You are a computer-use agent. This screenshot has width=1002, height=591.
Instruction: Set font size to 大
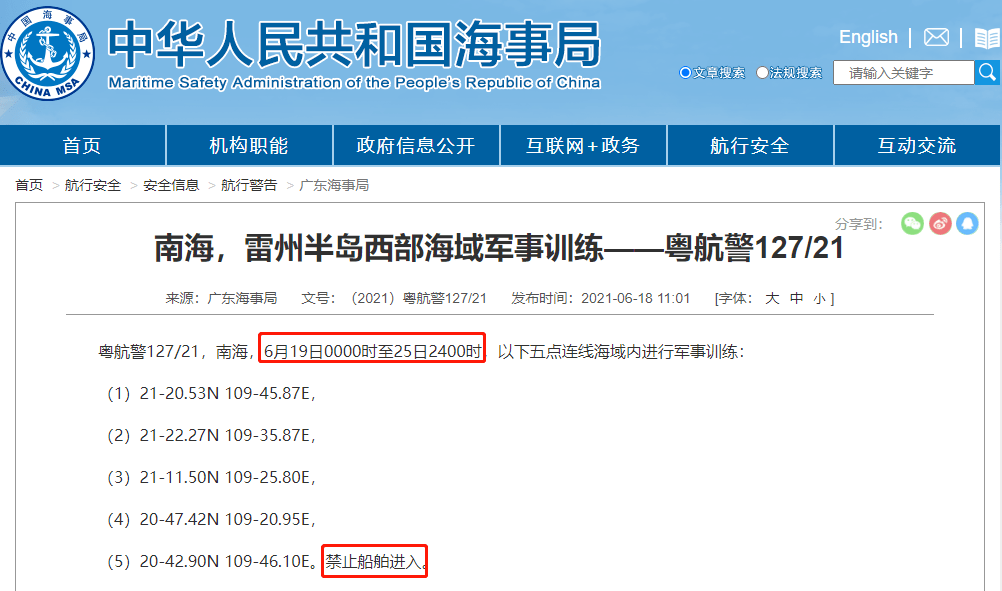[x=772, y=298]
